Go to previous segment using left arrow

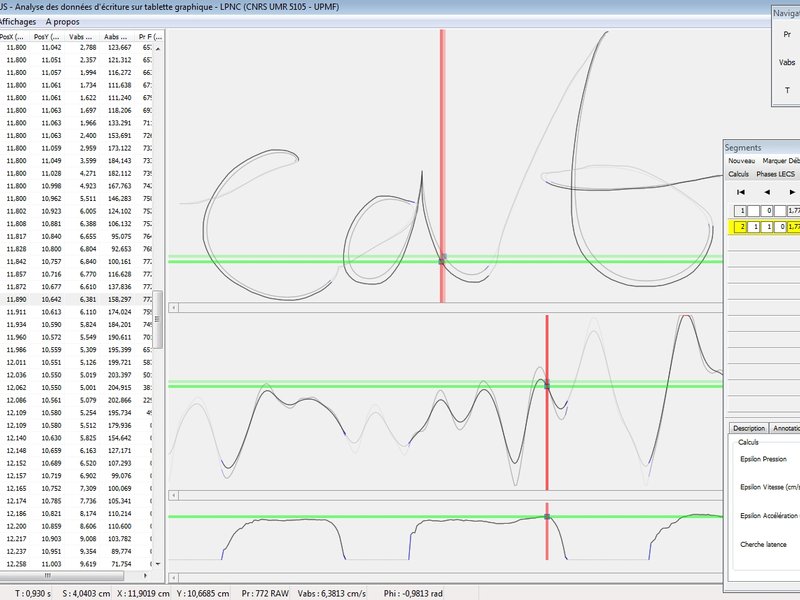[x=766, y=191]
